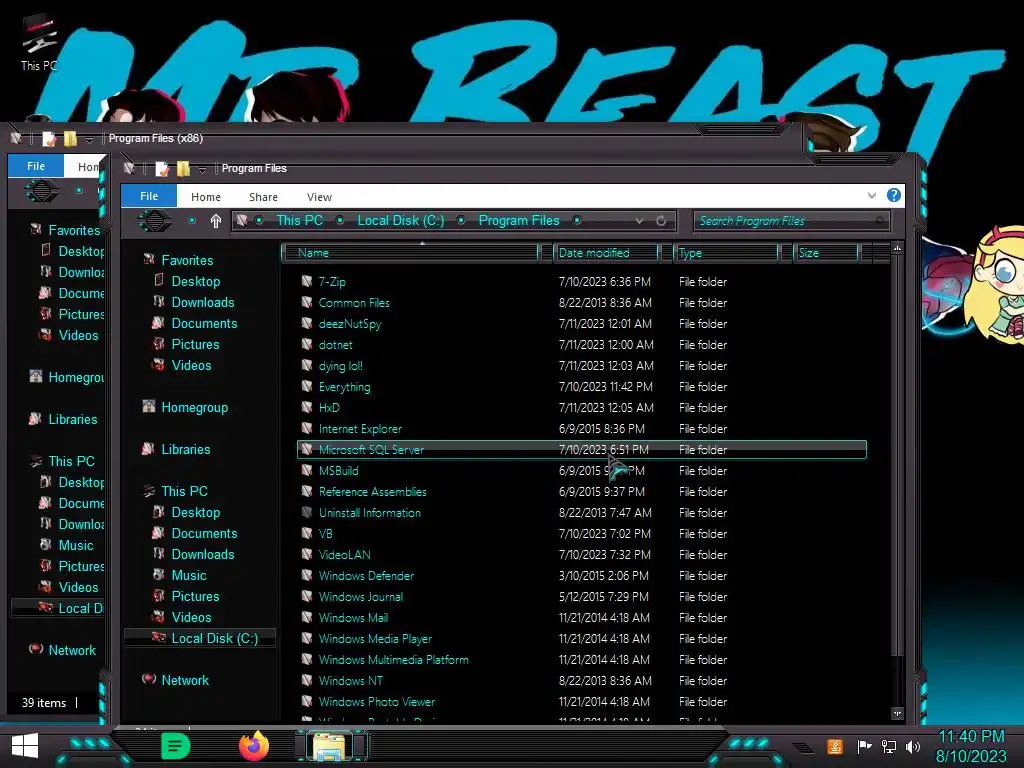Click the HxD folder icon
Image resolution: width=1024 pixels, height=768 pixels.
coord(307,408)
